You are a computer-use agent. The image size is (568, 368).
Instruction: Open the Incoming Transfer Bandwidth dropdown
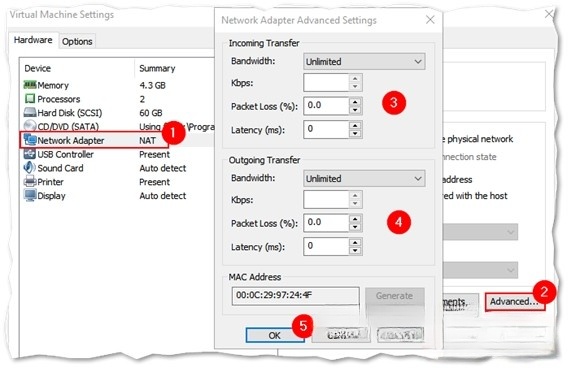tap(364, 62)
